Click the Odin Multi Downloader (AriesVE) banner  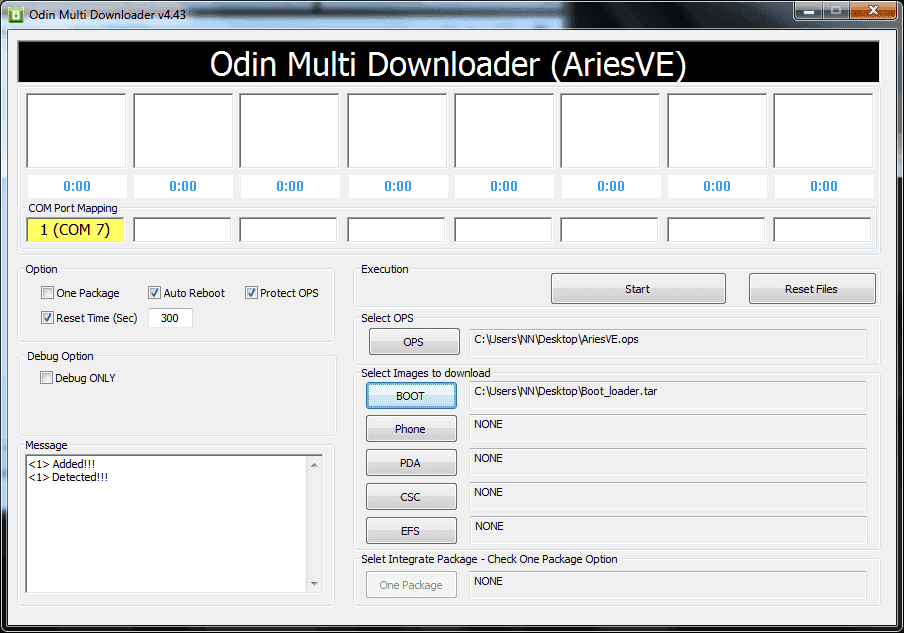[449, 62]
